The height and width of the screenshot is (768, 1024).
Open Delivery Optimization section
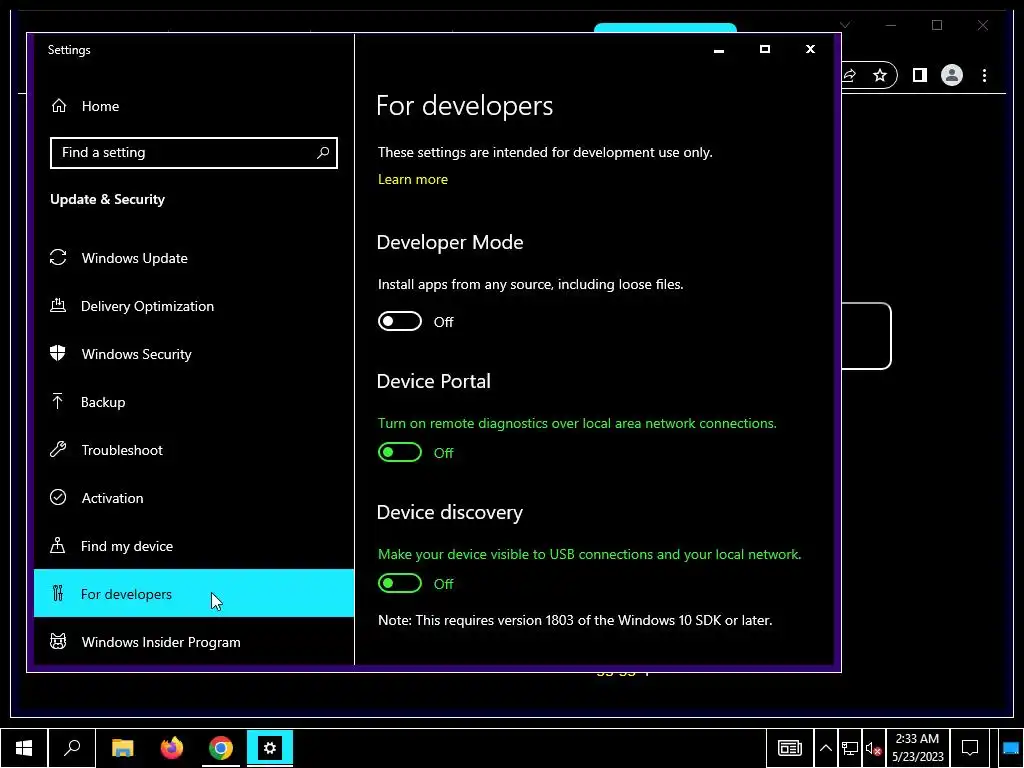coord(194,306)
